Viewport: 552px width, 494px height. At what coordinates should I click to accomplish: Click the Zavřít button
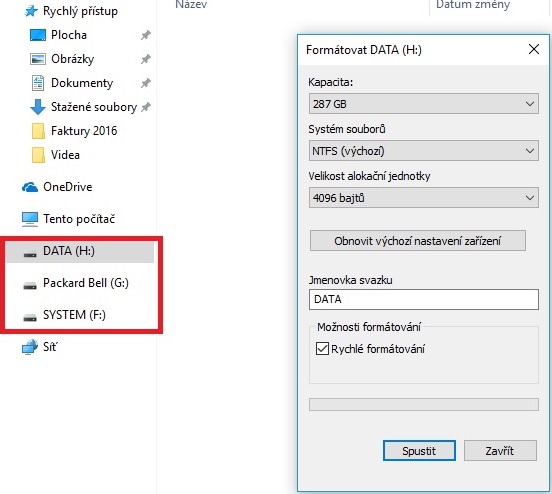500,450
